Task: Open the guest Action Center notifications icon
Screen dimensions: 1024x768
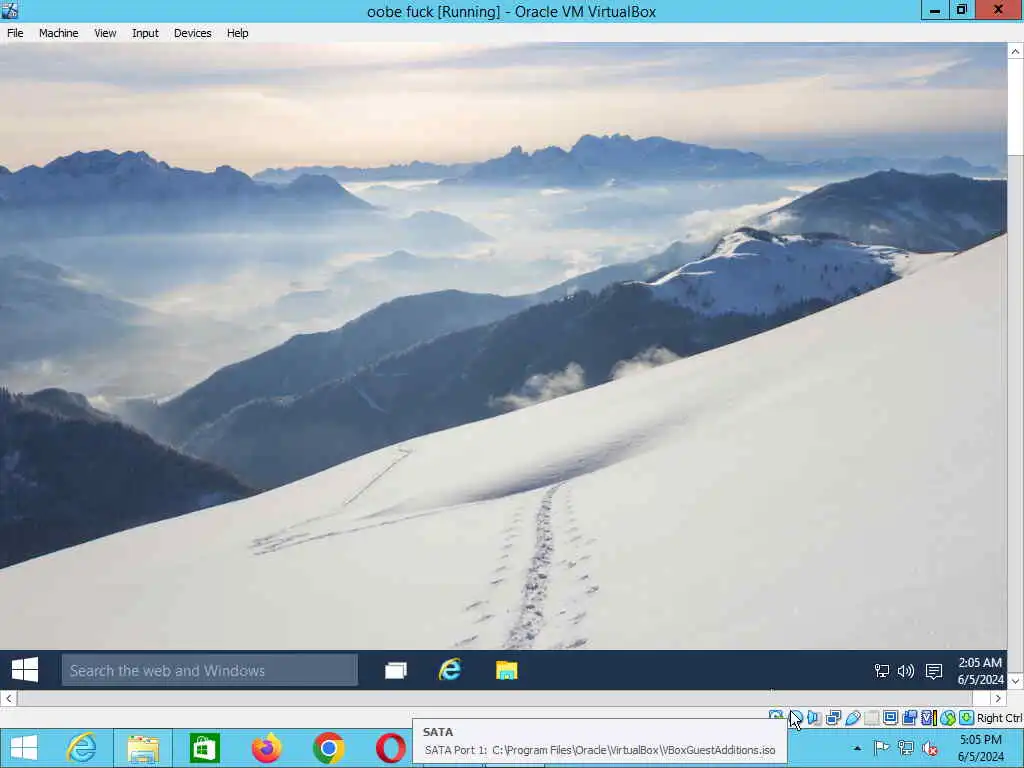Action: pos(934,671)
